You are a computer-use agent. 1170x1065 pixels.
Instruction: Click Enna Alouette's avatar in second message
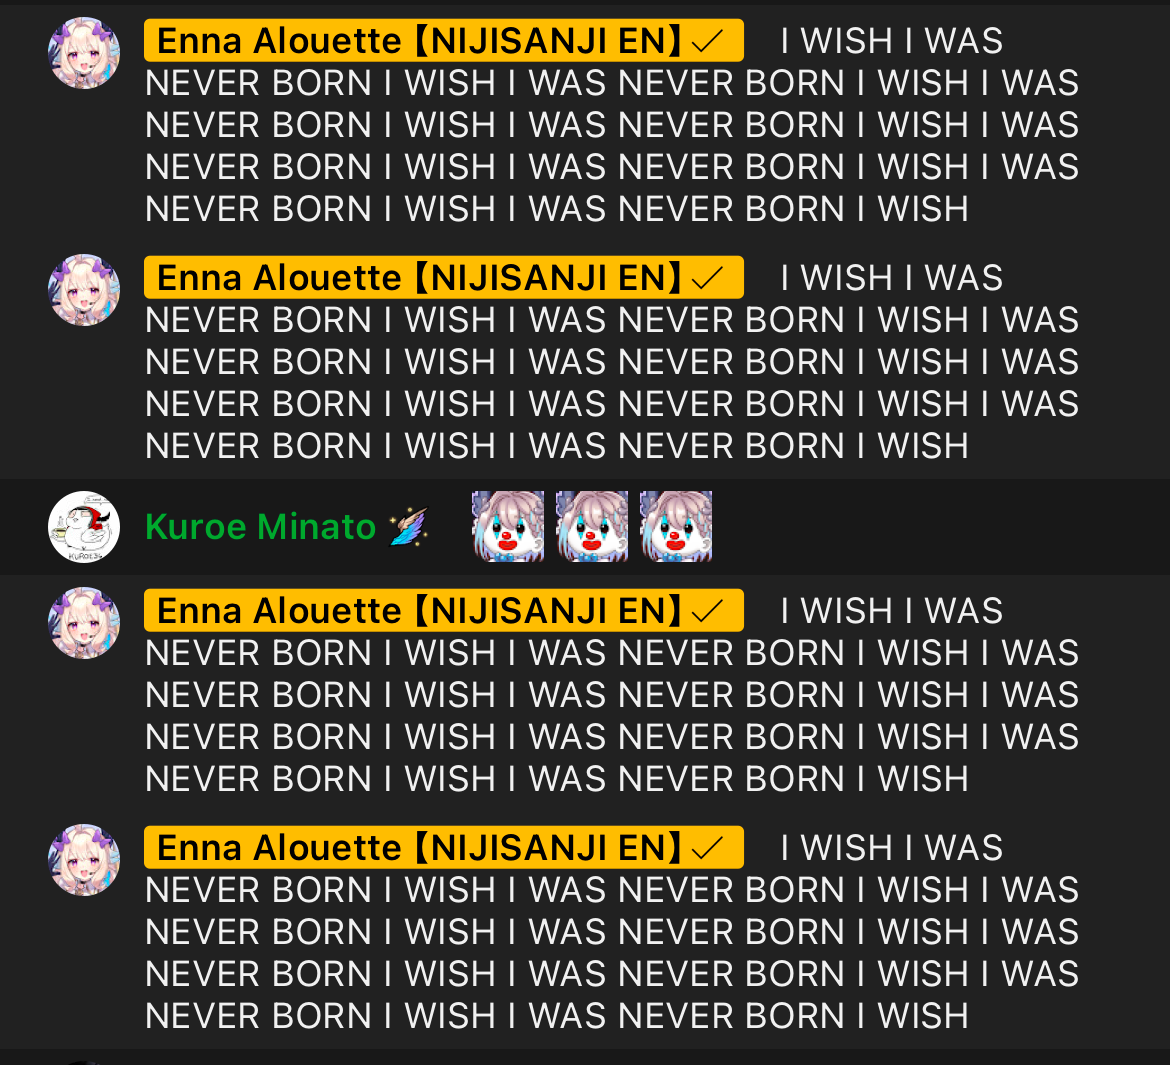pyautogui.click(x=84, y=290)
